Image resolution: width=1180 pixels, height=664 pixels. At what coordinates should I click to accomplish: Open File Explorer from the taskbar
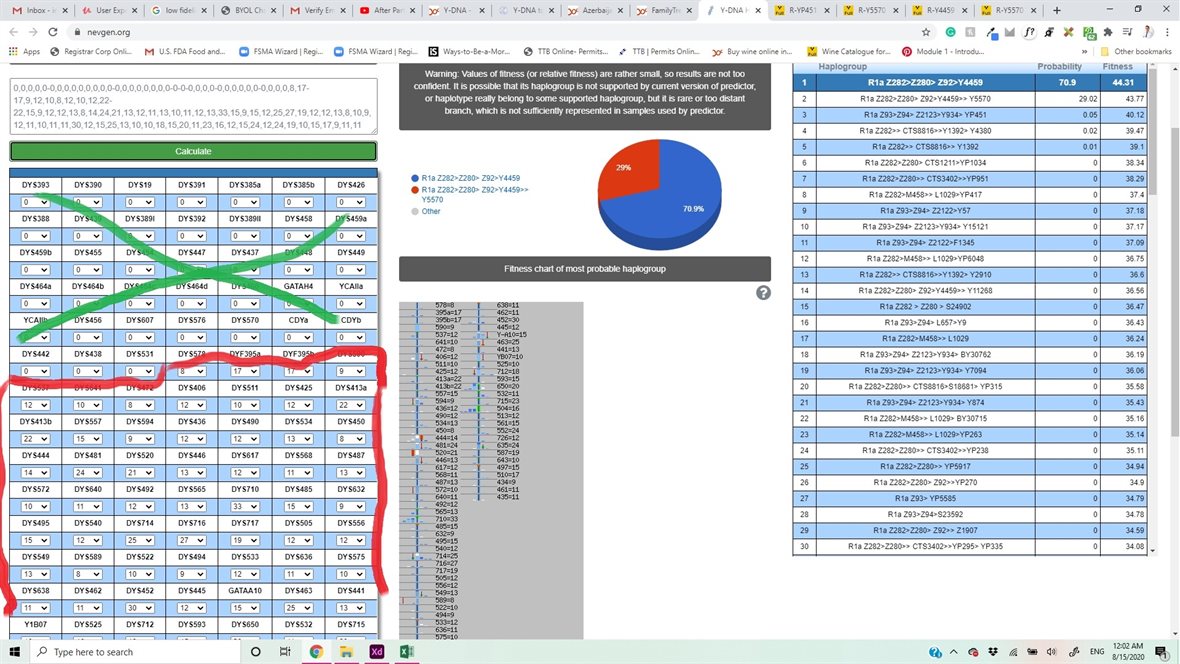click(x=345, y=651)
